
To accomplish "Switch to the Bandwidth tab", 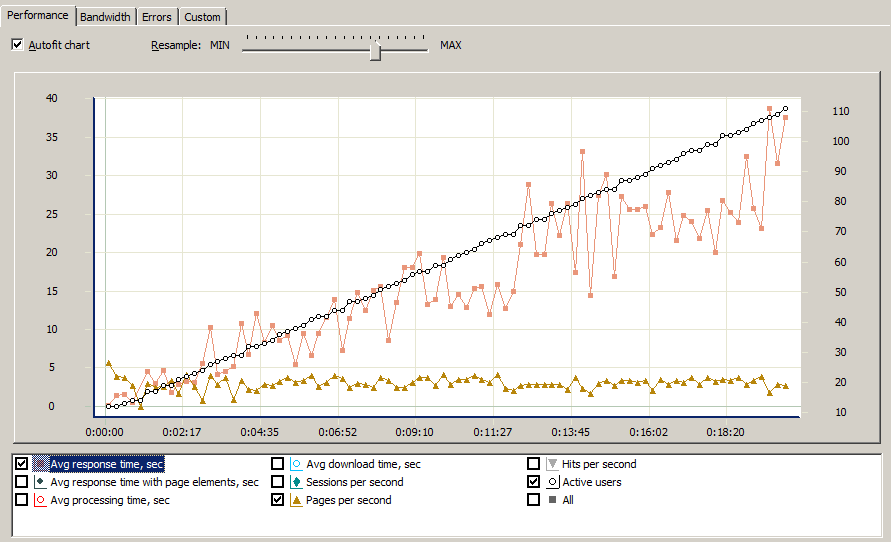I will coord(105,17).
